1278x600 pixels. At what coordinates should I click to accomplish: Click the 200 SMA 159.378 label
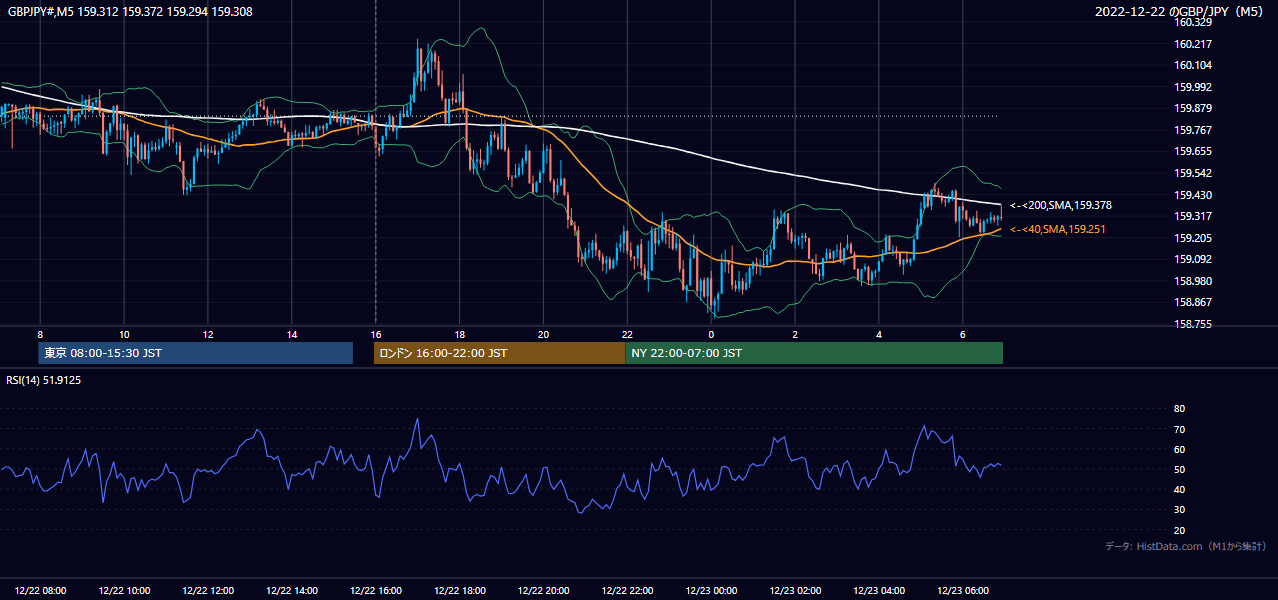[x=1061, y=205]
